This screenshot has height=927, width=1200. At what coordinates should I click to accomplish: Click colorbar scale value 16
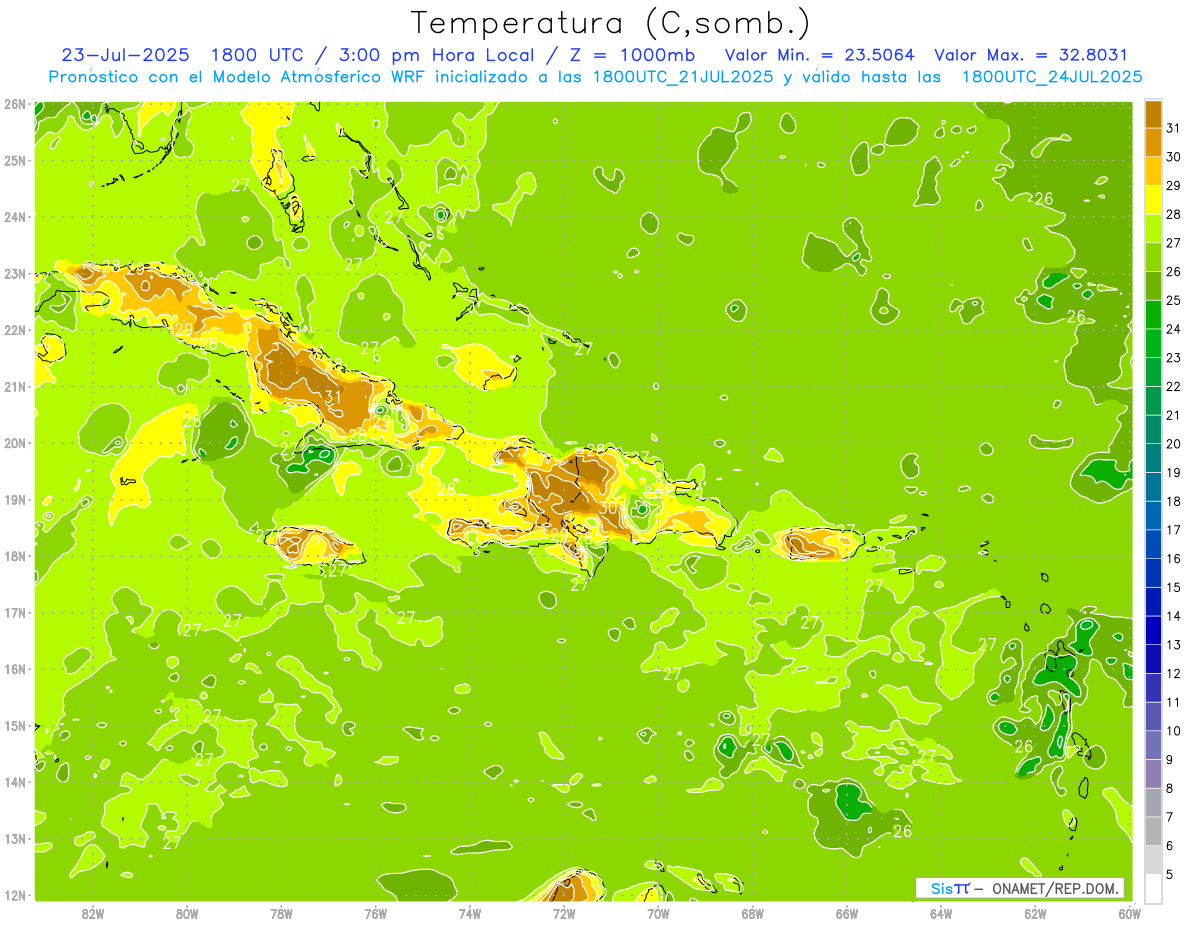click(1174, 558)
